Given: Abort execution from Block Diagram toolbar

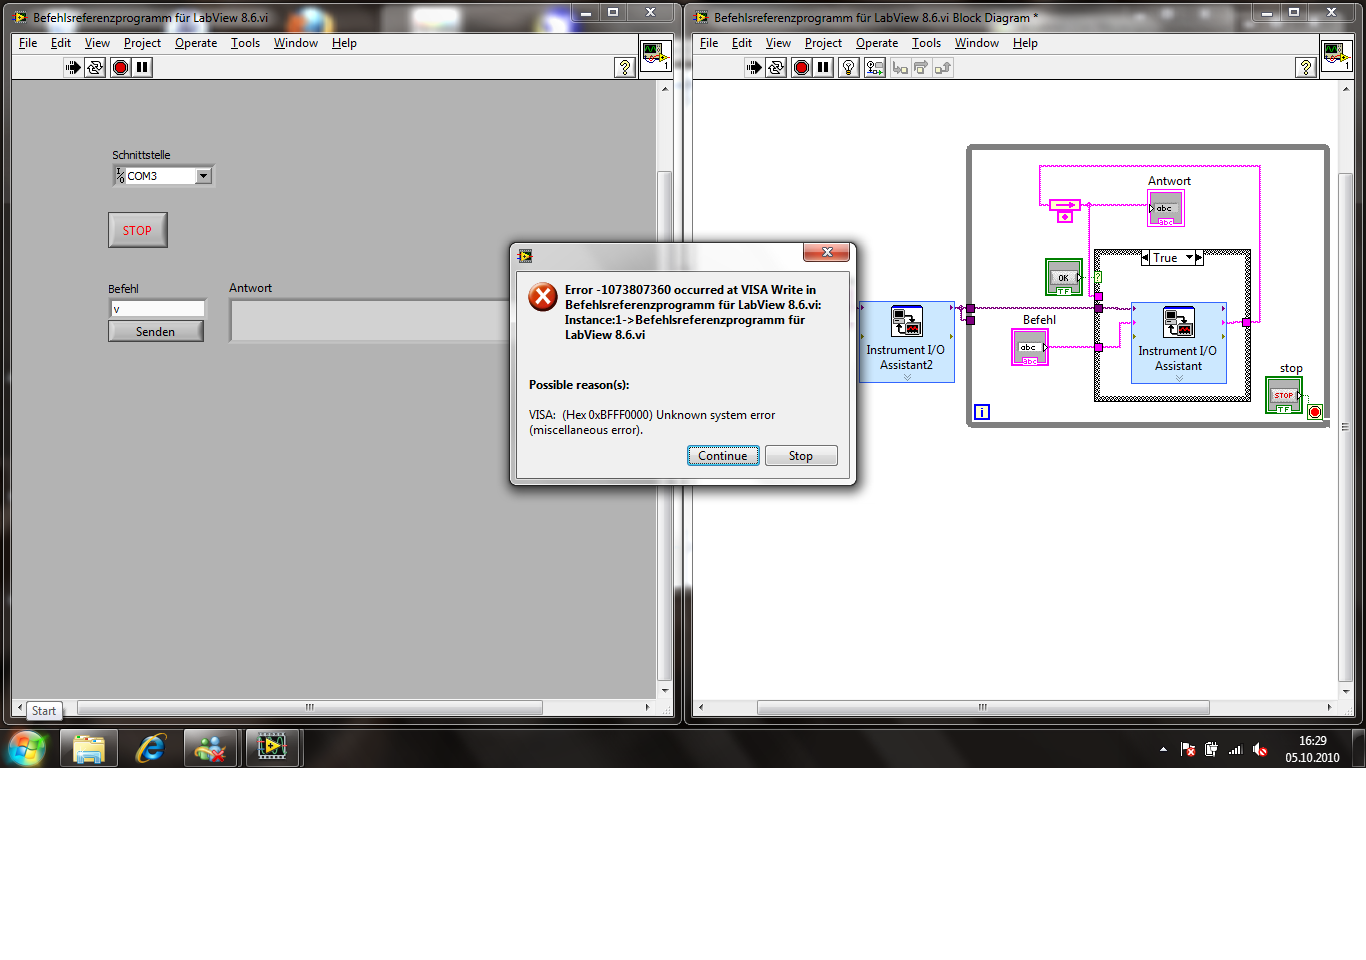Looking at the screenshot, I should coord(801,67).
